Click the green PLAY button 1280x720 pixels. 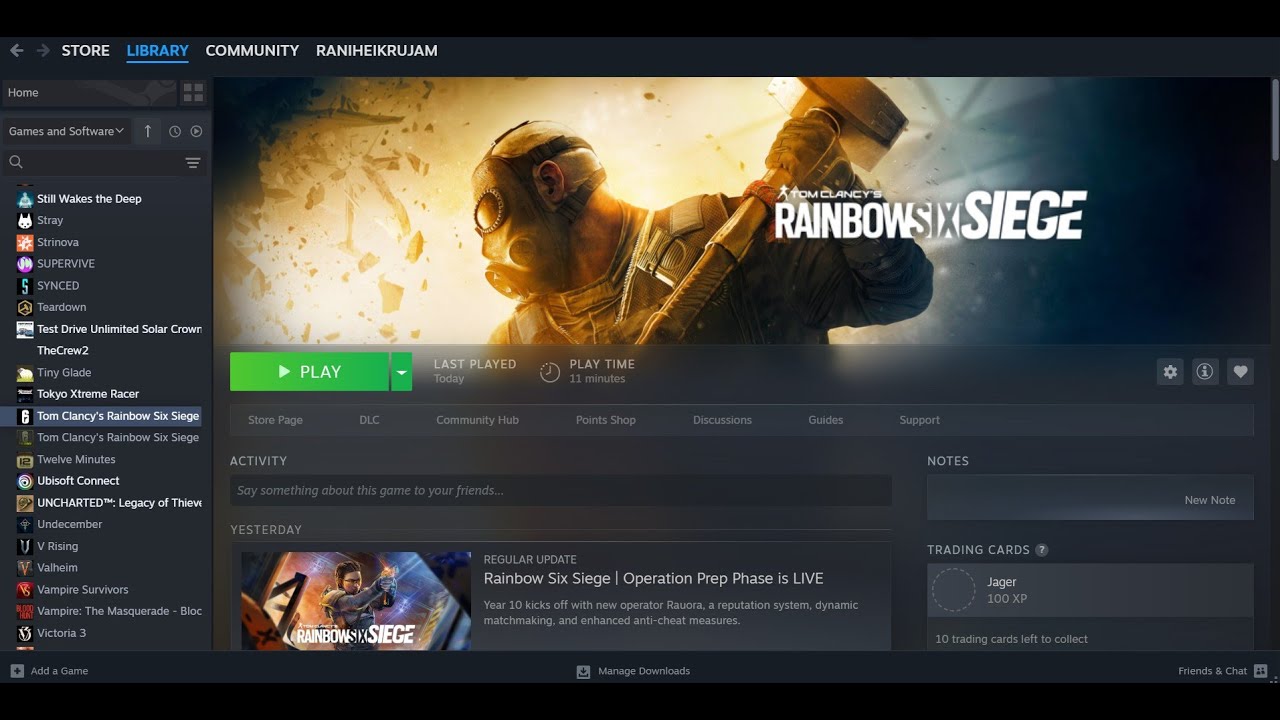(309, 372)
